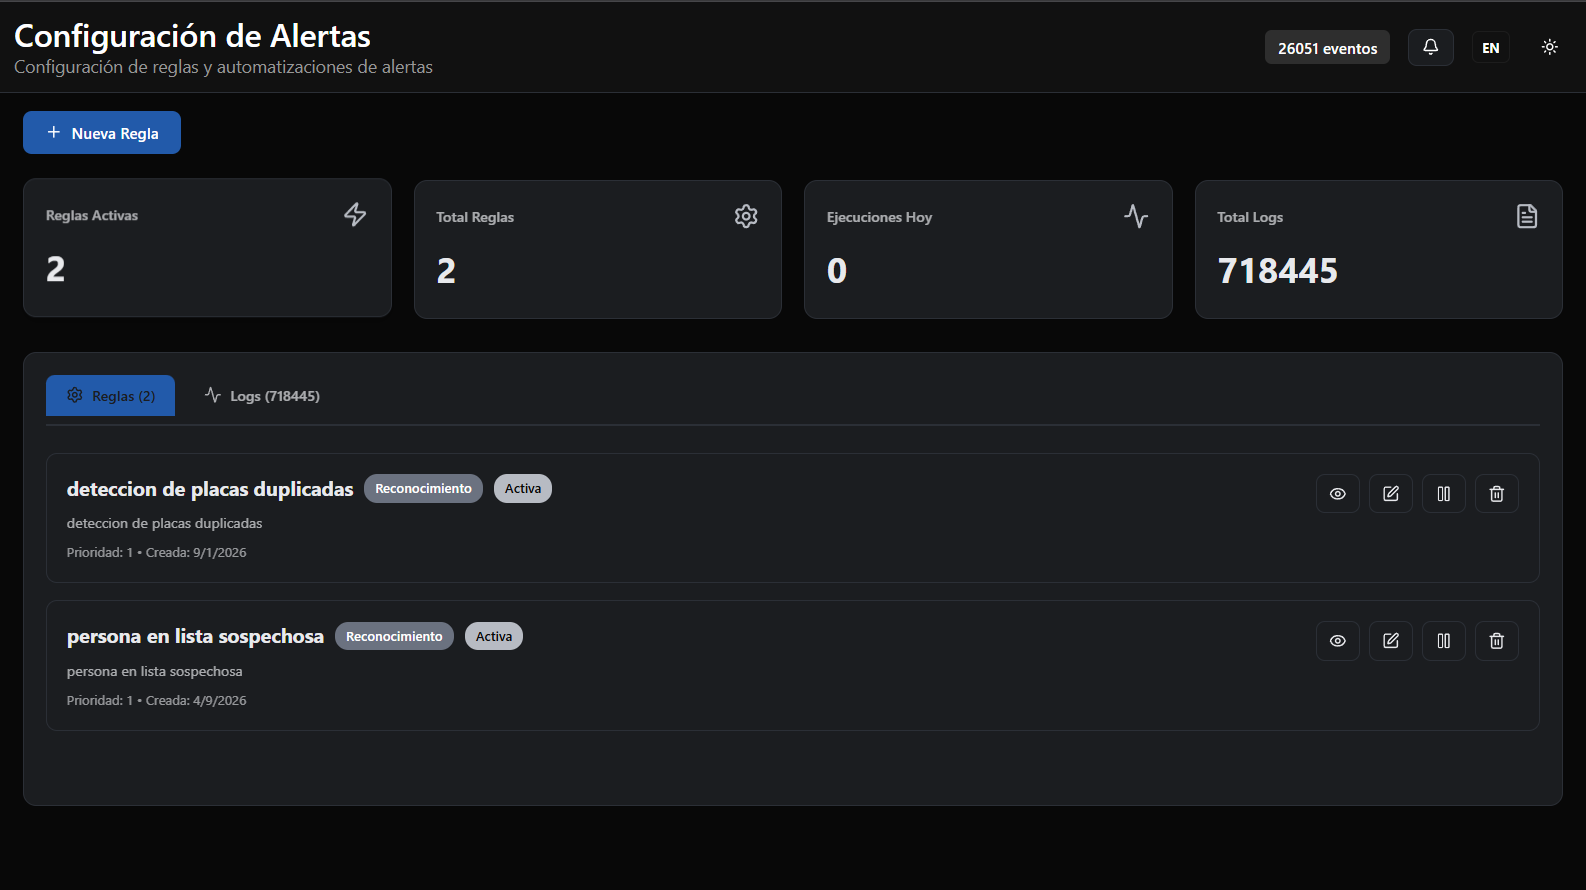Click the gear icon in Total Reglas card
The width and height of the screenshot is (1586, 890).
pos(746,216)
